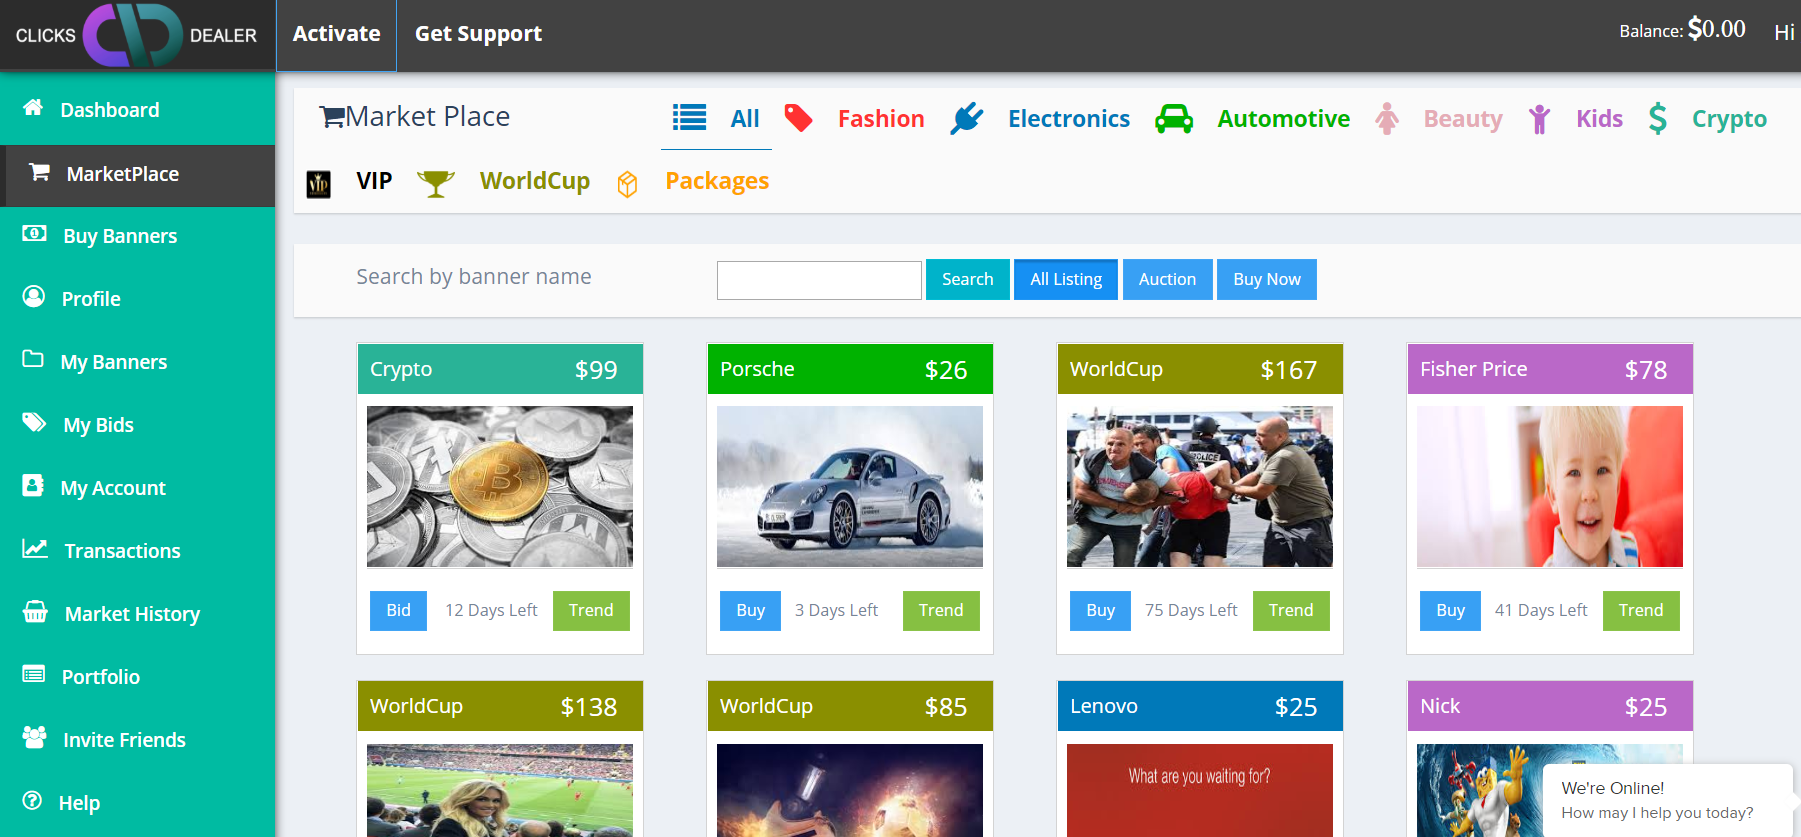Click the Buy Banners money icon

tap(34, 234)
